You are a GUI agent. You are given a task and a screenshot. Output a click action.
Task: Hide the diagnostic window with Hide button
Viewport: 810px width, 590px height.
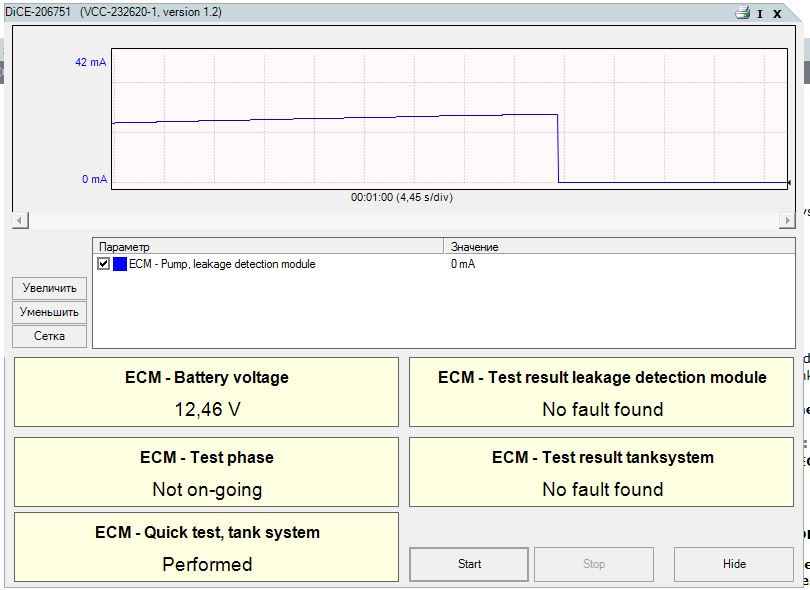(x=734, y=564)
